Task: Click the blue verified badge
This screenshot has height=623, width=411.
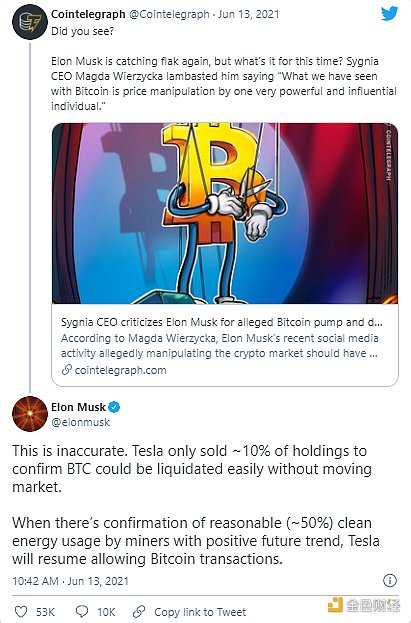Action: (114, 407)
